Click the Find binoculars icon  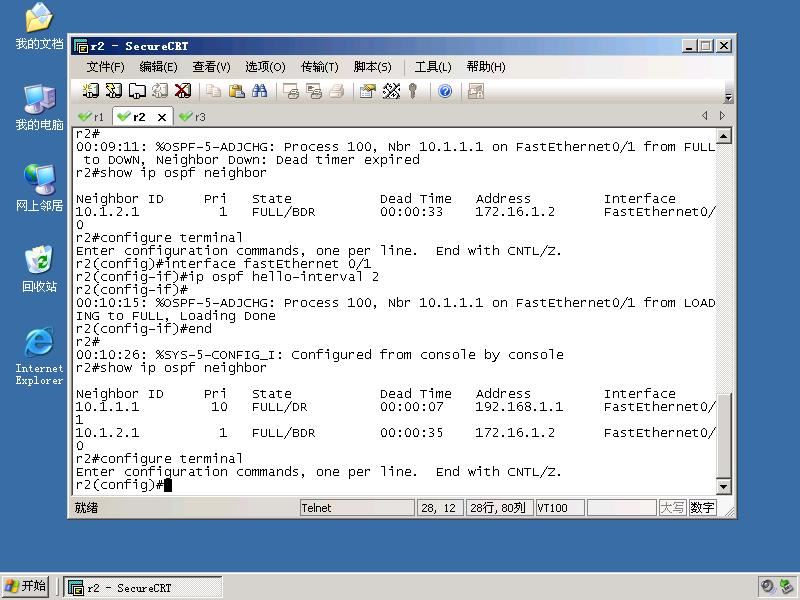[259, 91]
